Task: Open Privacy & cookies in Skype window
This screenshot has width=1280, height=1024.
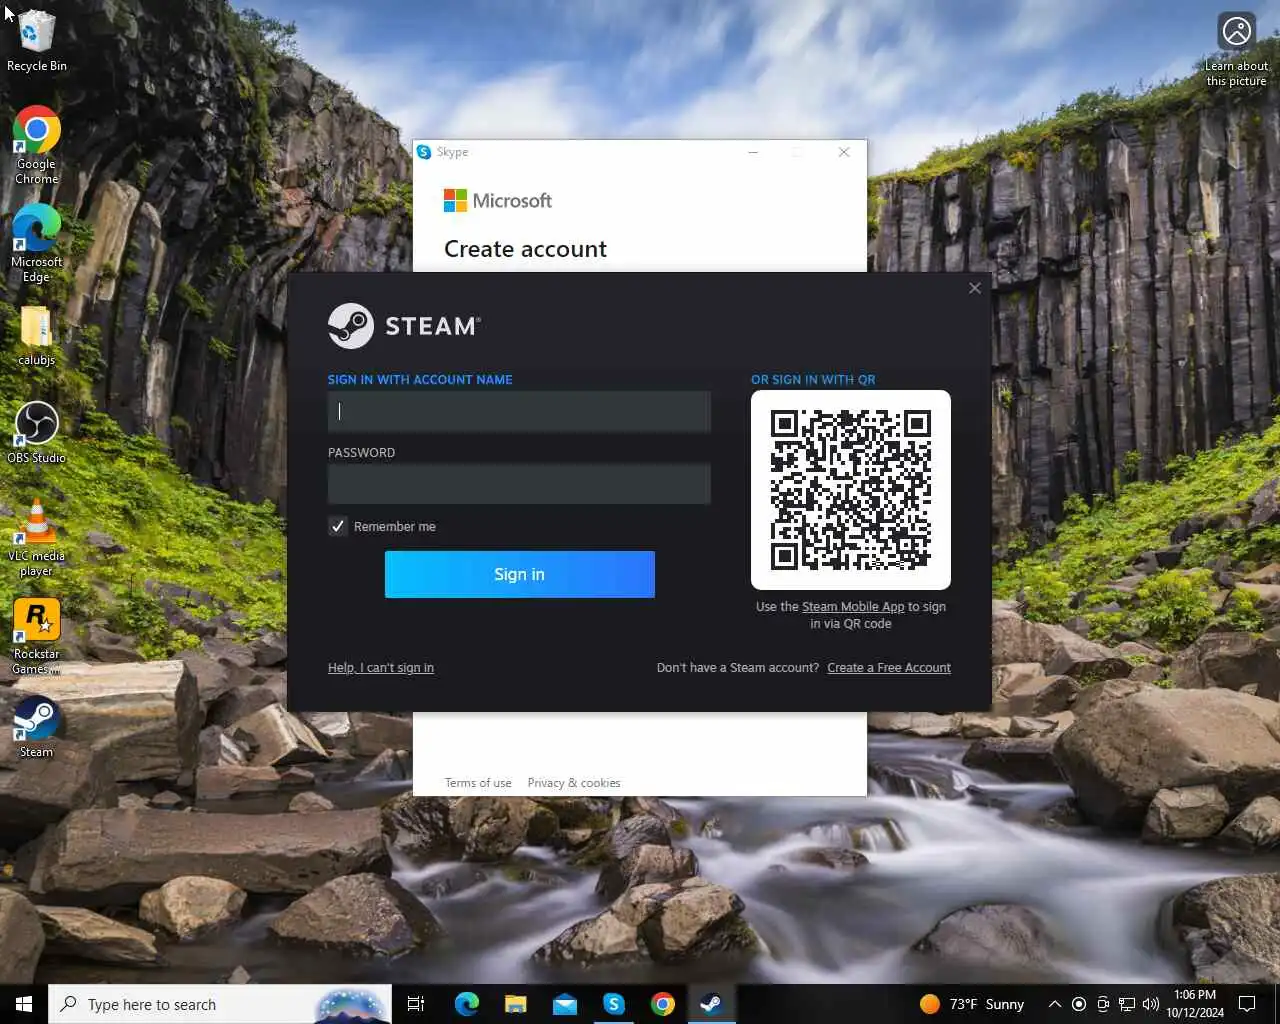Action: (x=574, y=783)
